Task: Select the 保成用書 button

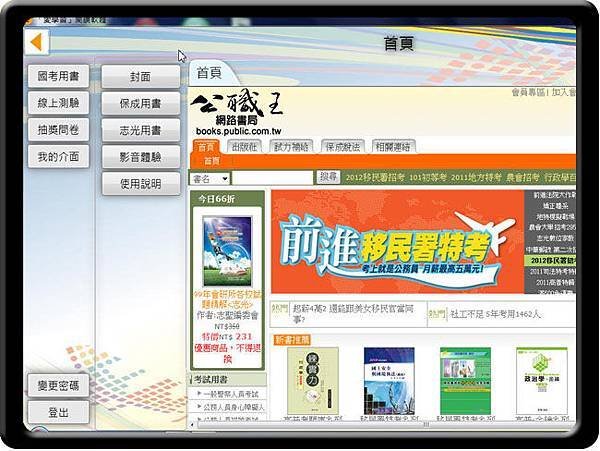Action: [x=140, y=103]
